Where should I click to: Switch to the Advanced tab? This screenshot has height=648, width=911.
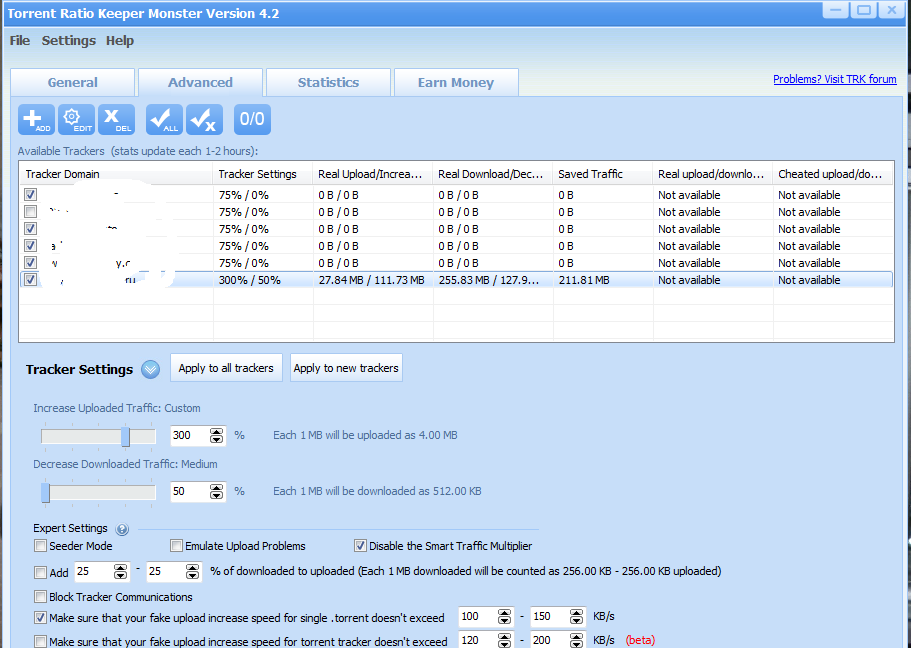(200, 83)
